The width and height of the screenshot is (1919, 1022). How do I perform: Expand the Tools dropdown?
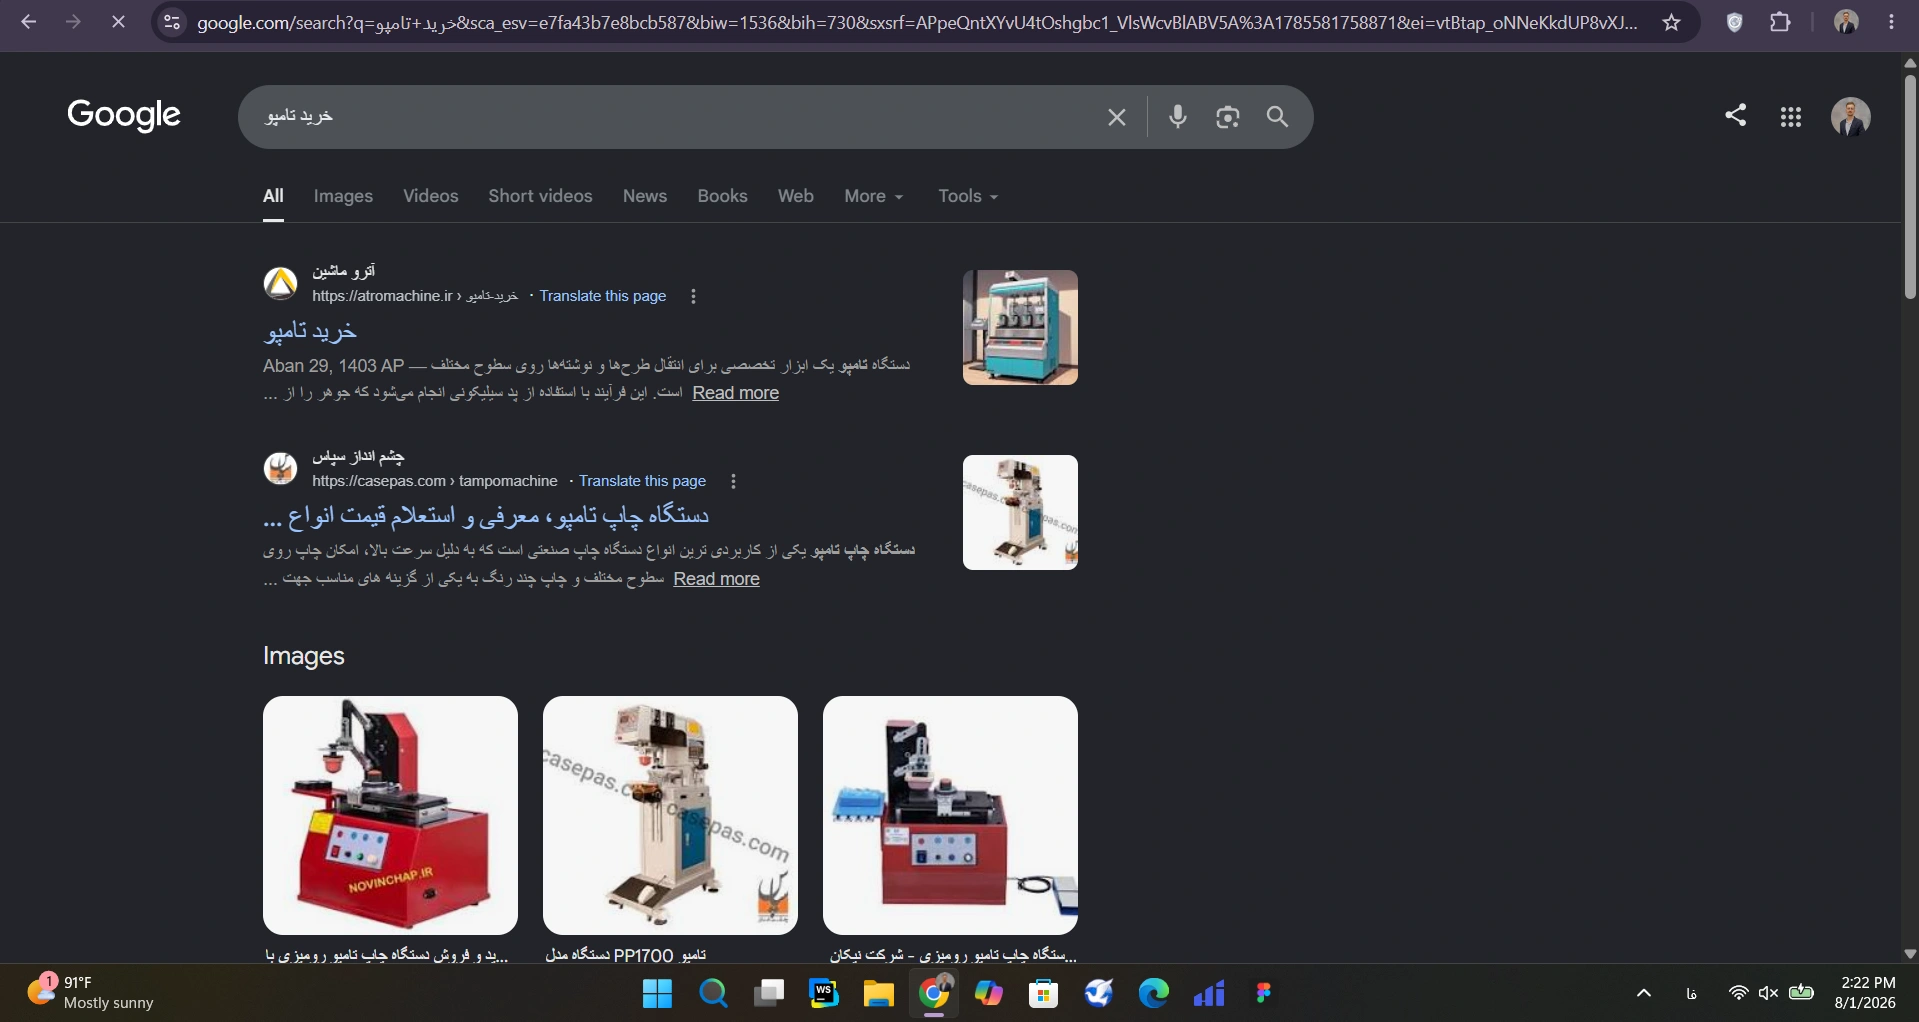[x=968, y=196]
